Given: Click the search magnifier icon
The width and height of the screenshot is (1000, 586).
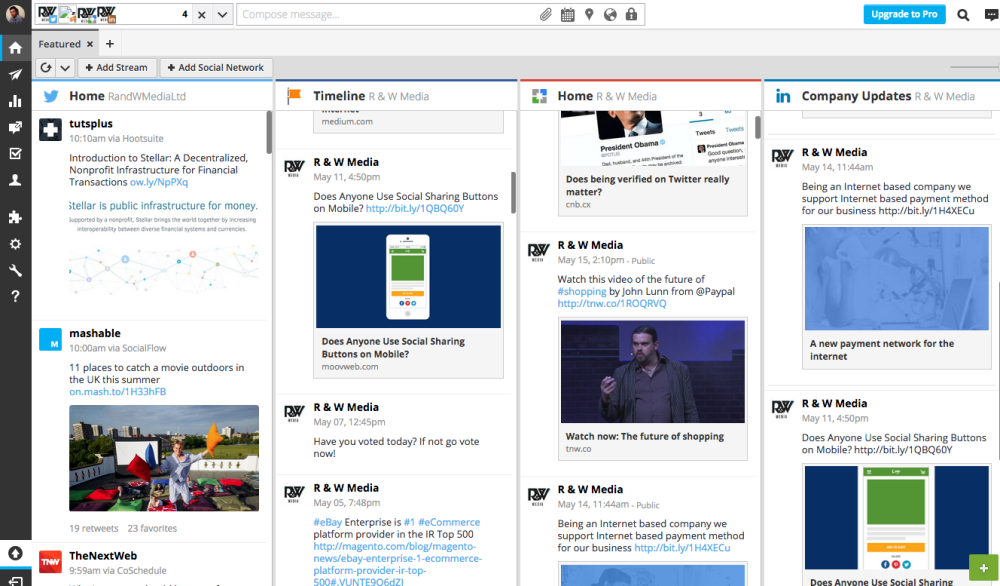Looking at the screenshot, I should click(963, 15).
